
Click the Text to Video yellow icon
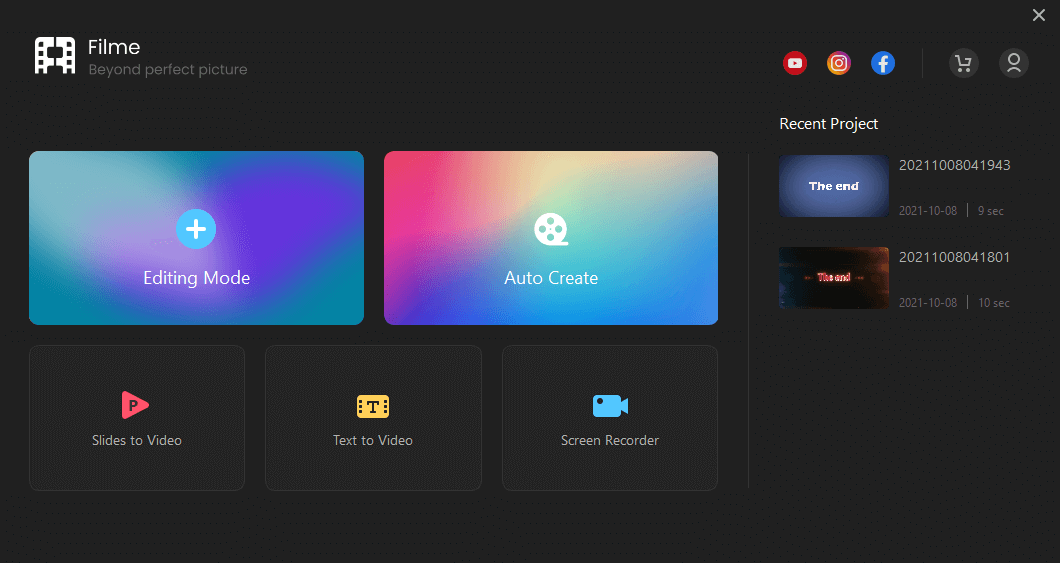[x=373, y=406]
